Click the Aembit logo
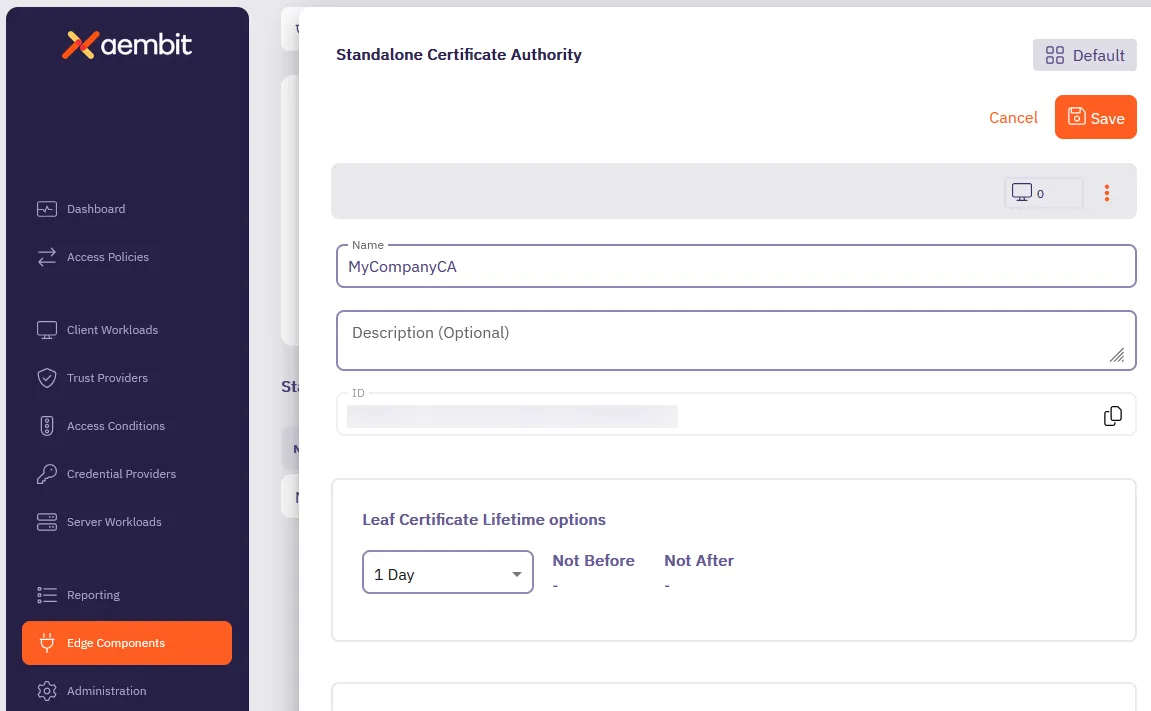 tap(127, 44)
